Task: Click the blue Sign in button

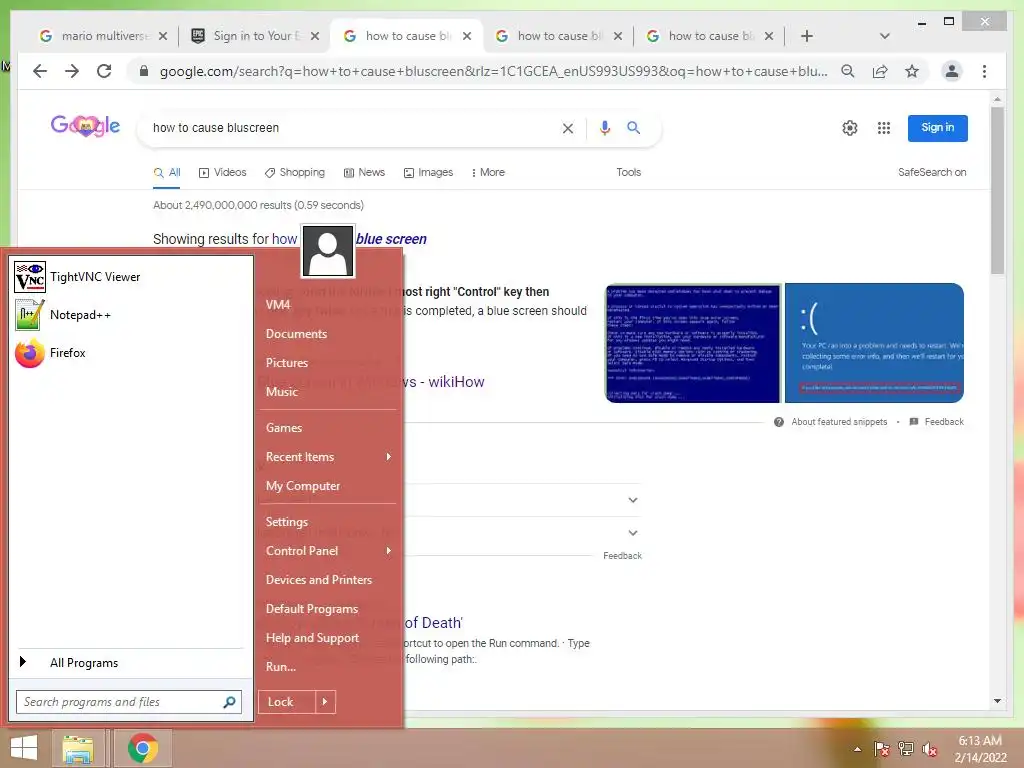Action: 937,128
